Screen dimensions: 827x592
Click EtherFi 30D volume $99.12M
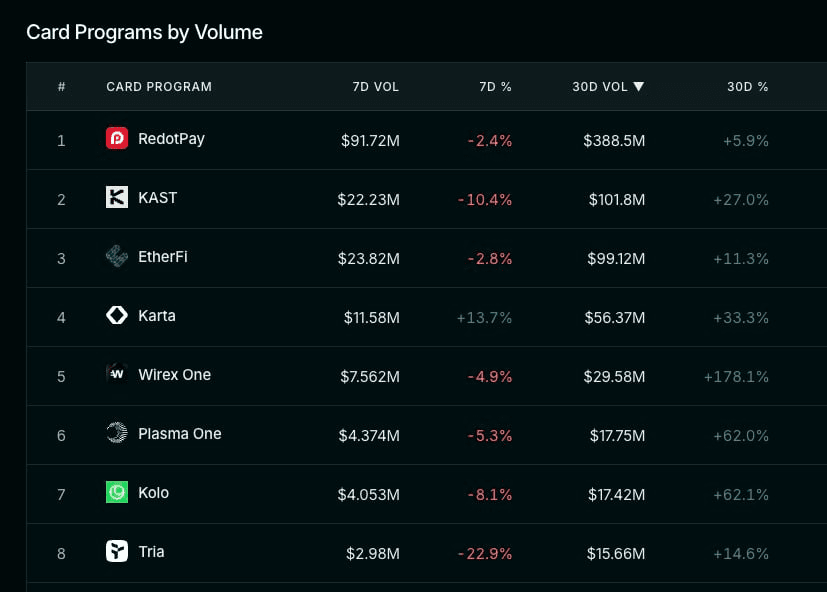click(617, 259)
